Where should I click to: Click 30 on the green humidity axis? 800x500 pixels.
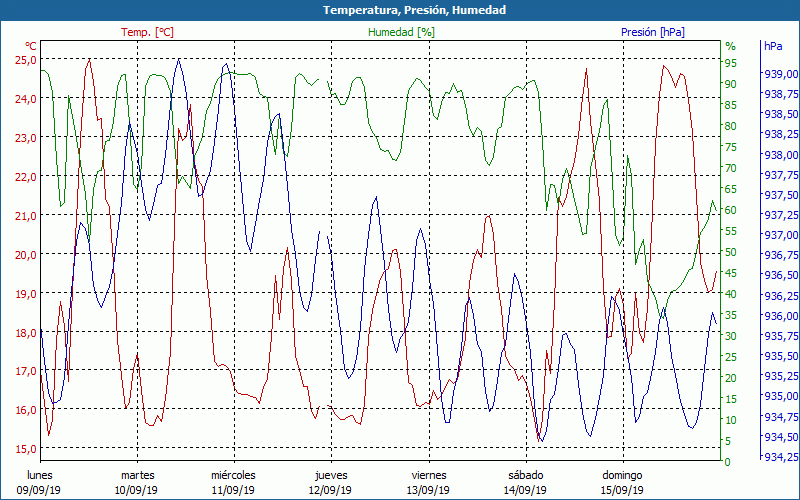click(731, 336)
